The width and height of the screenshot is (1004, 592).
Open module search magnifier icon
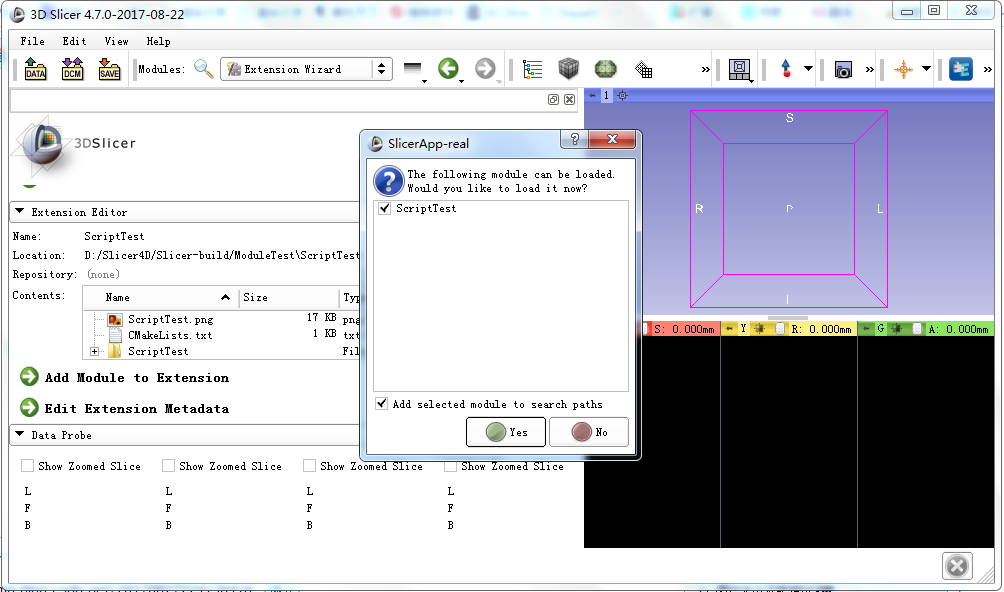coord(204,68)
